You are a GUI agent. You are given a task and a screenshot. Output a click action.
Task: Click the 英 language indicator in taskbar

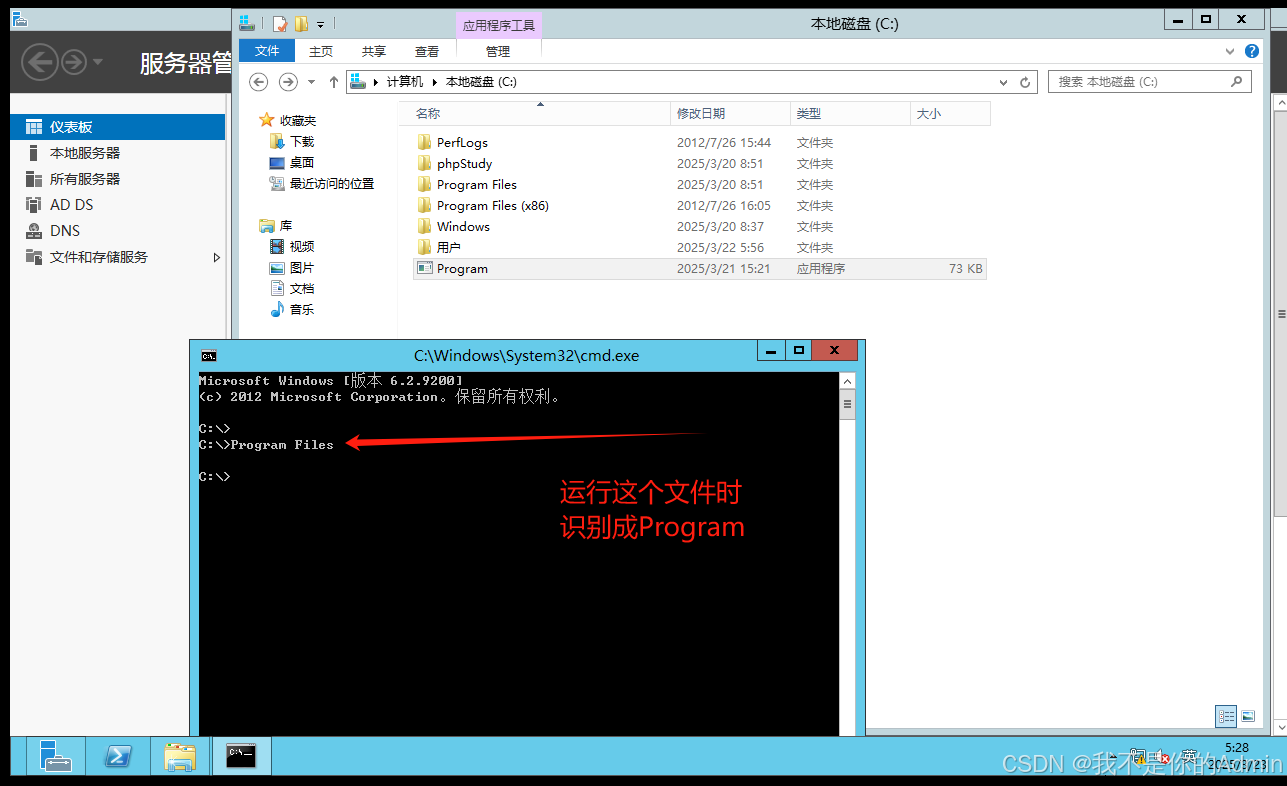1190,757
